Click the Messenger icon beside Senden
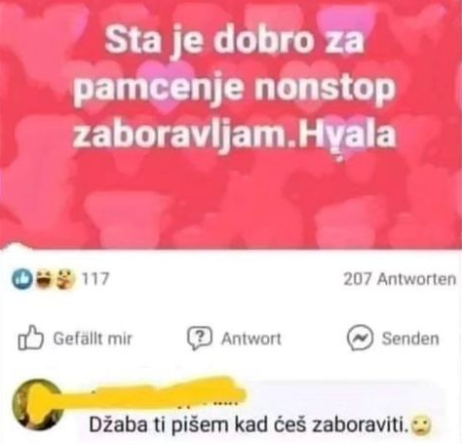The width and height of the screenshot is (462, 445). point(360,338)
